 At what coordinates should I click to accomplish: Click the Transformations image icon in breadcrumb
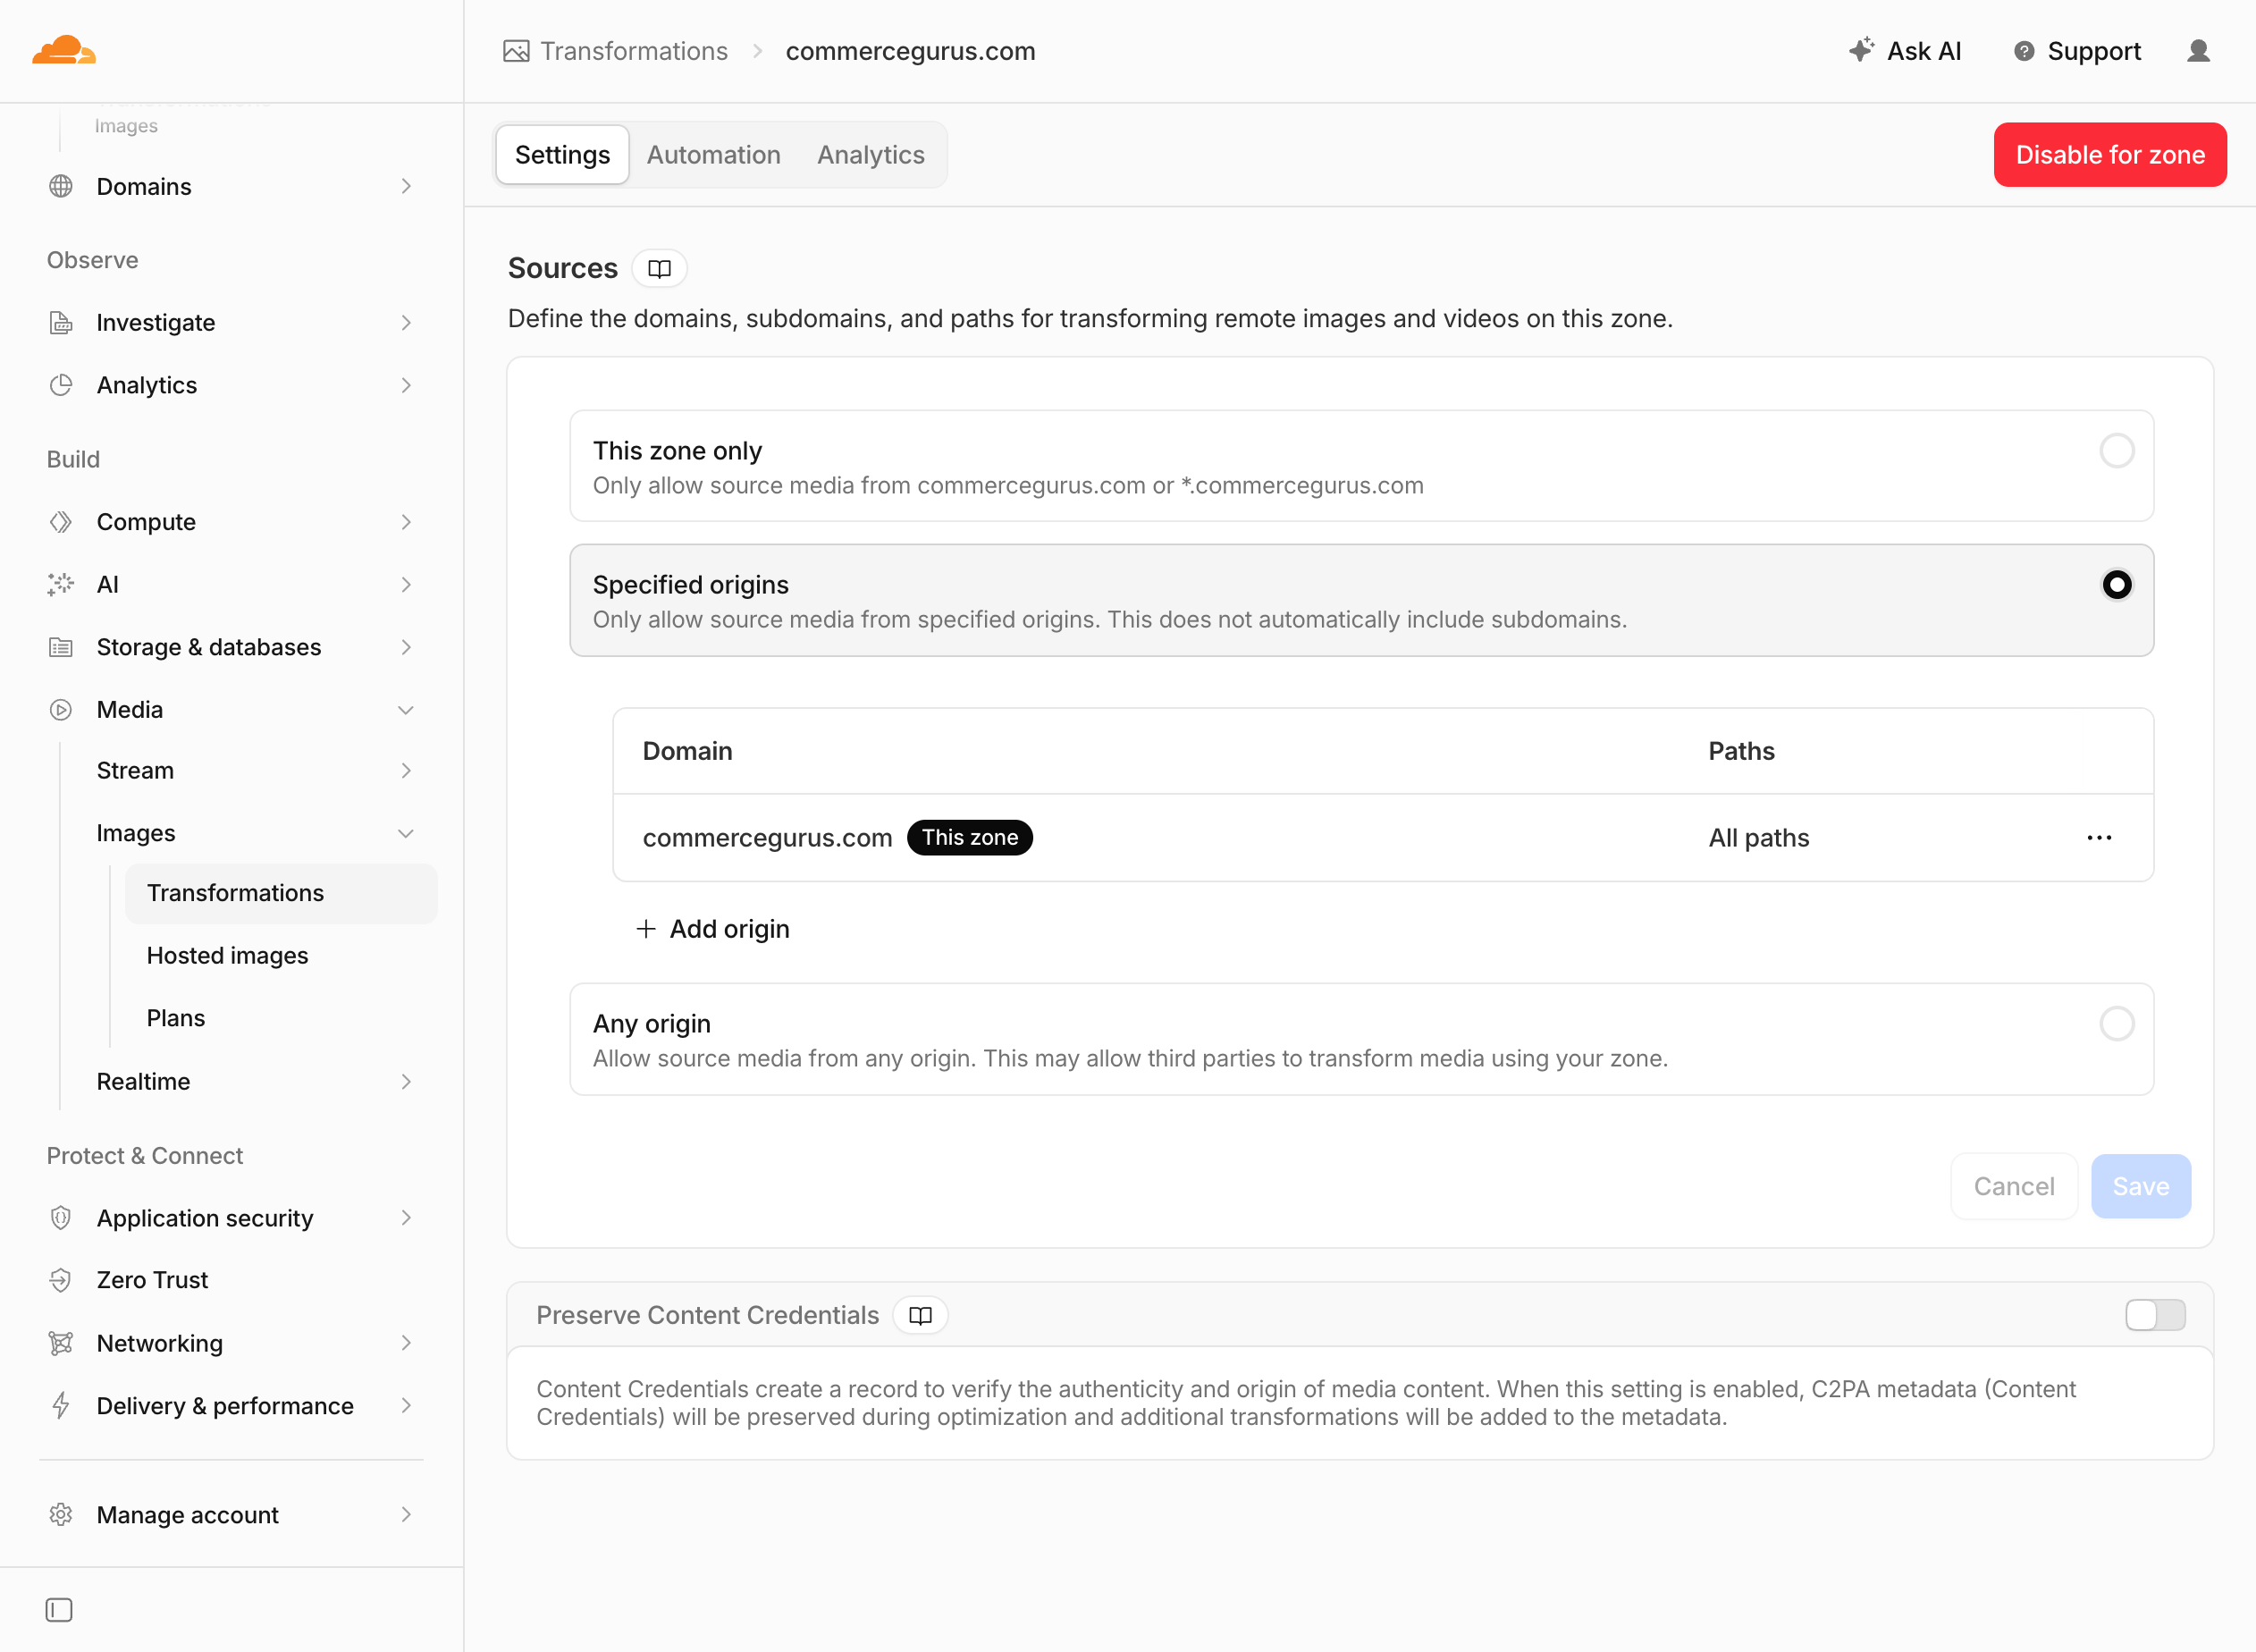516,51
